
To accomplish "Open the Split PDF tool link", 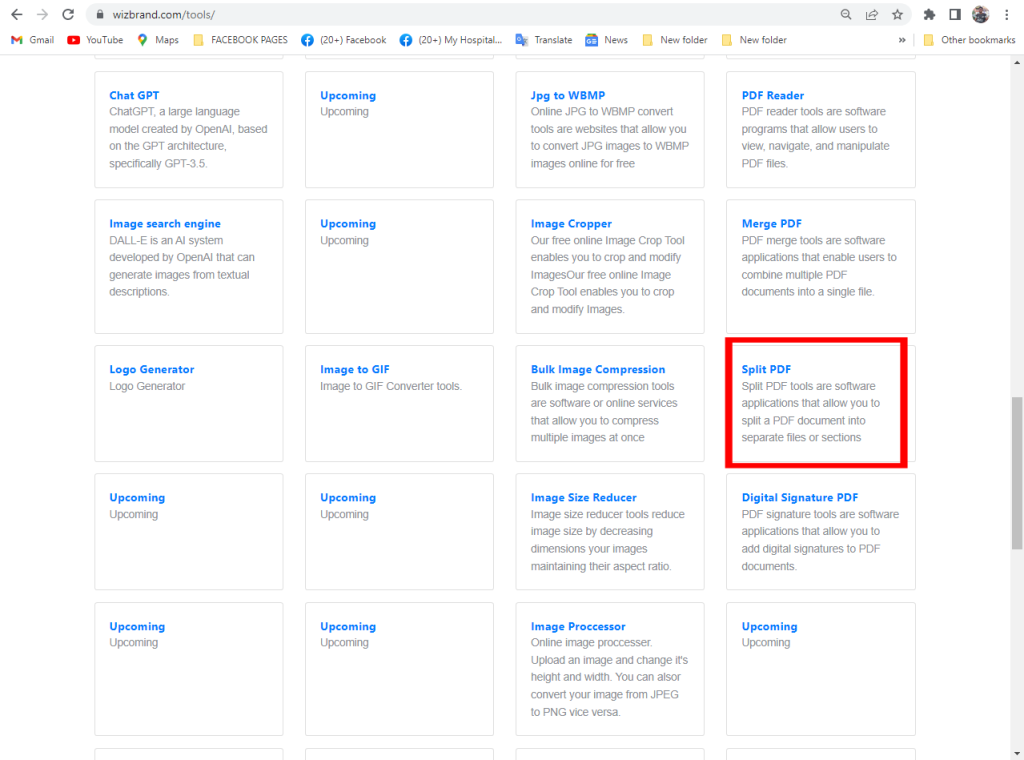I will (x=766, y=369).
